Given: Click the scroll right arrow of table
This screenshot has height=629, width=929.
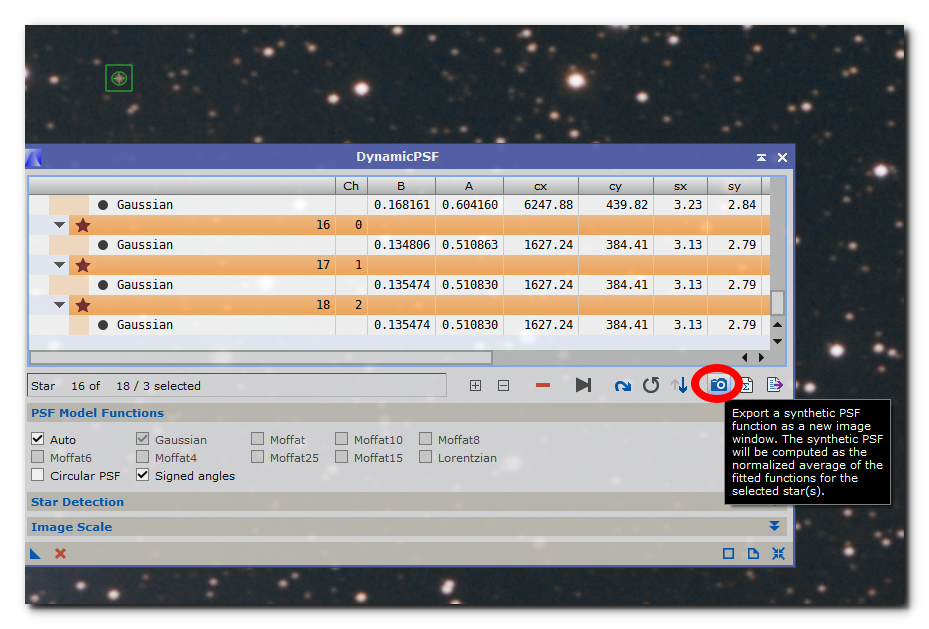Looking at the screenshot, I should tap(761, 357).
